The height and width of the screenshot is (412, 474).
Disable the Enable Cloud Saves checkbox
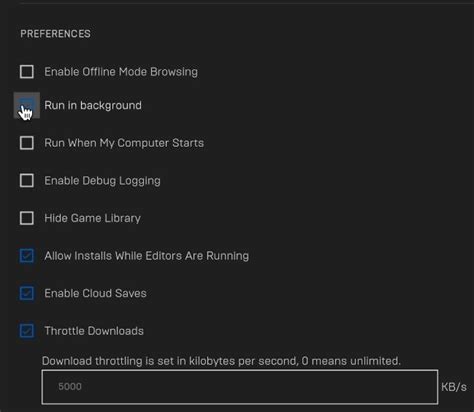(27, 293)
